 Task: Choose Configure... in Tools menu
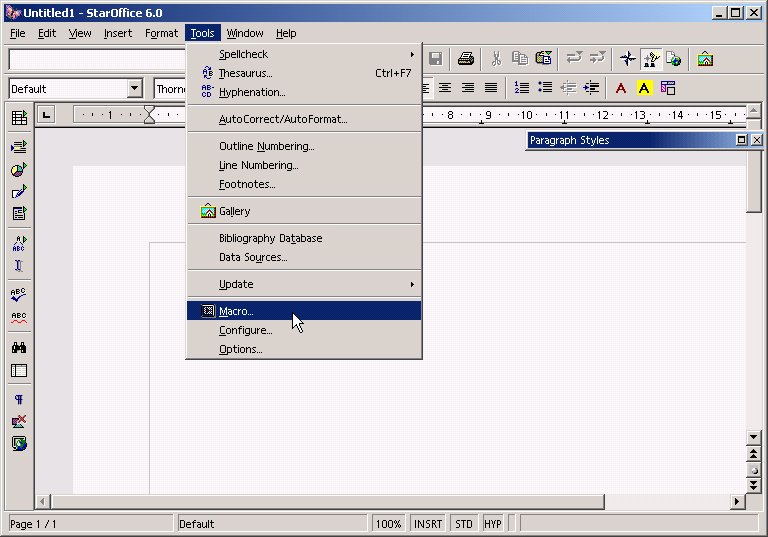304,330
